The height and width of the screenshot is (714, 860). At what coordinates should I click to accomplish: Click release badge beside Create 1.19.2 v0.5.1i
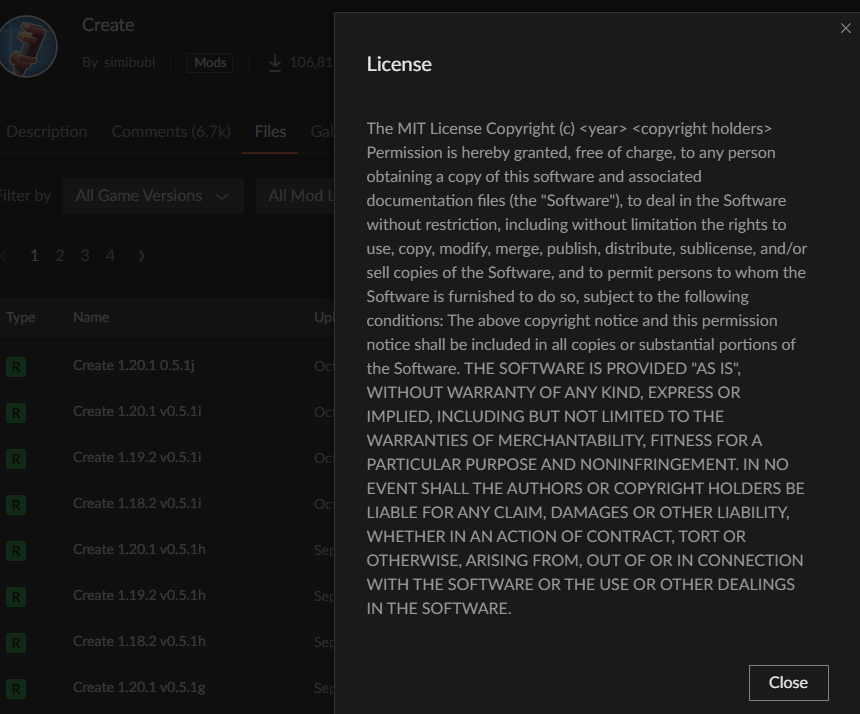pyautogui.click(x=16, y=458)
